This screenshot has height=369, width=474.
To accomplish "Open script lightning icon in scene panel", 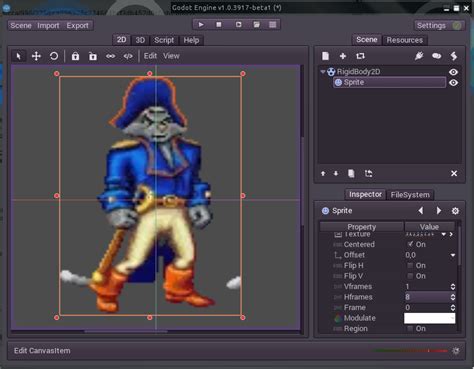I will coord(454,56).
